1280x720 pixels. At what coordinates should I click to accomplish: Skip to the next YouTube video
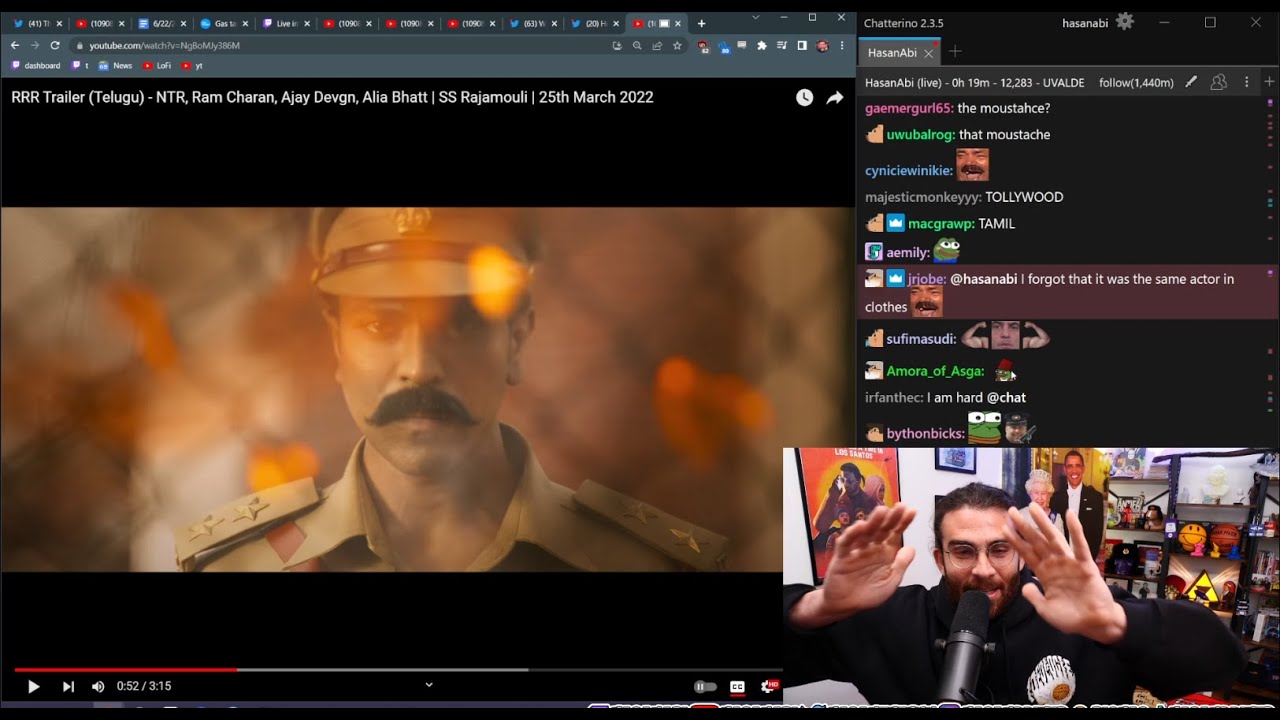[x=68, y=687]
